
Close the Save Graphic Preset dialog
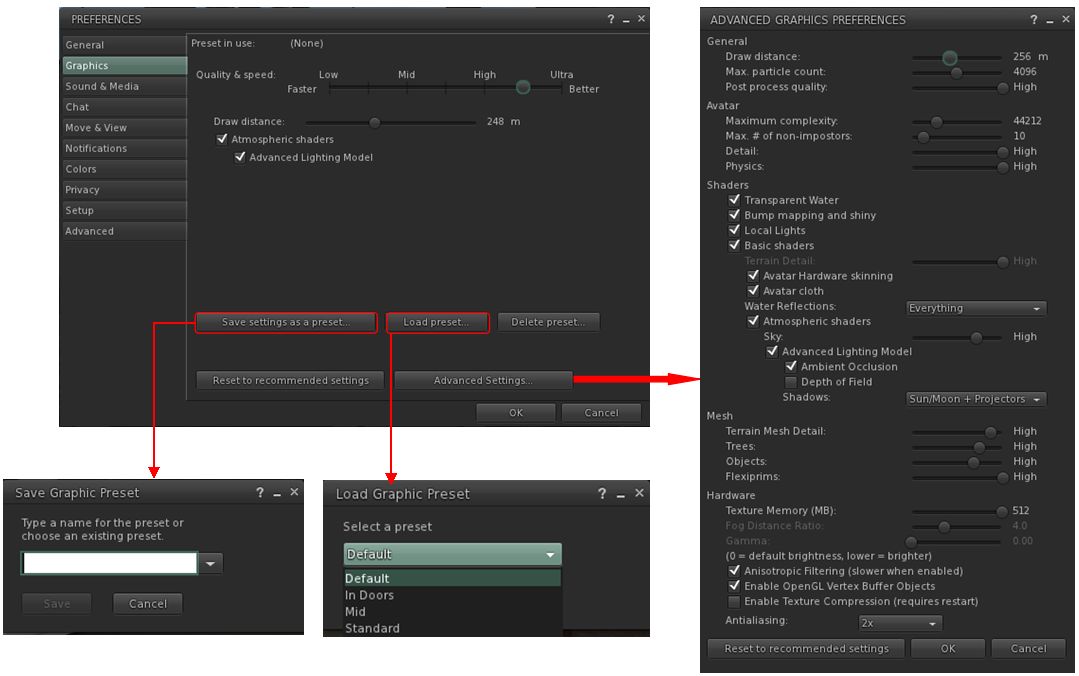294,492
